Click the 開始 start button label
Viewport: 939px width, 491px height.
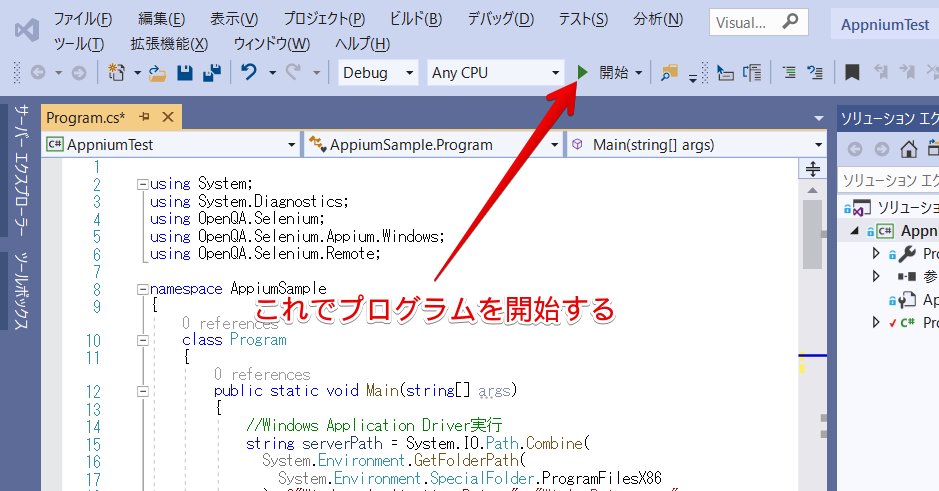[613, 72]
